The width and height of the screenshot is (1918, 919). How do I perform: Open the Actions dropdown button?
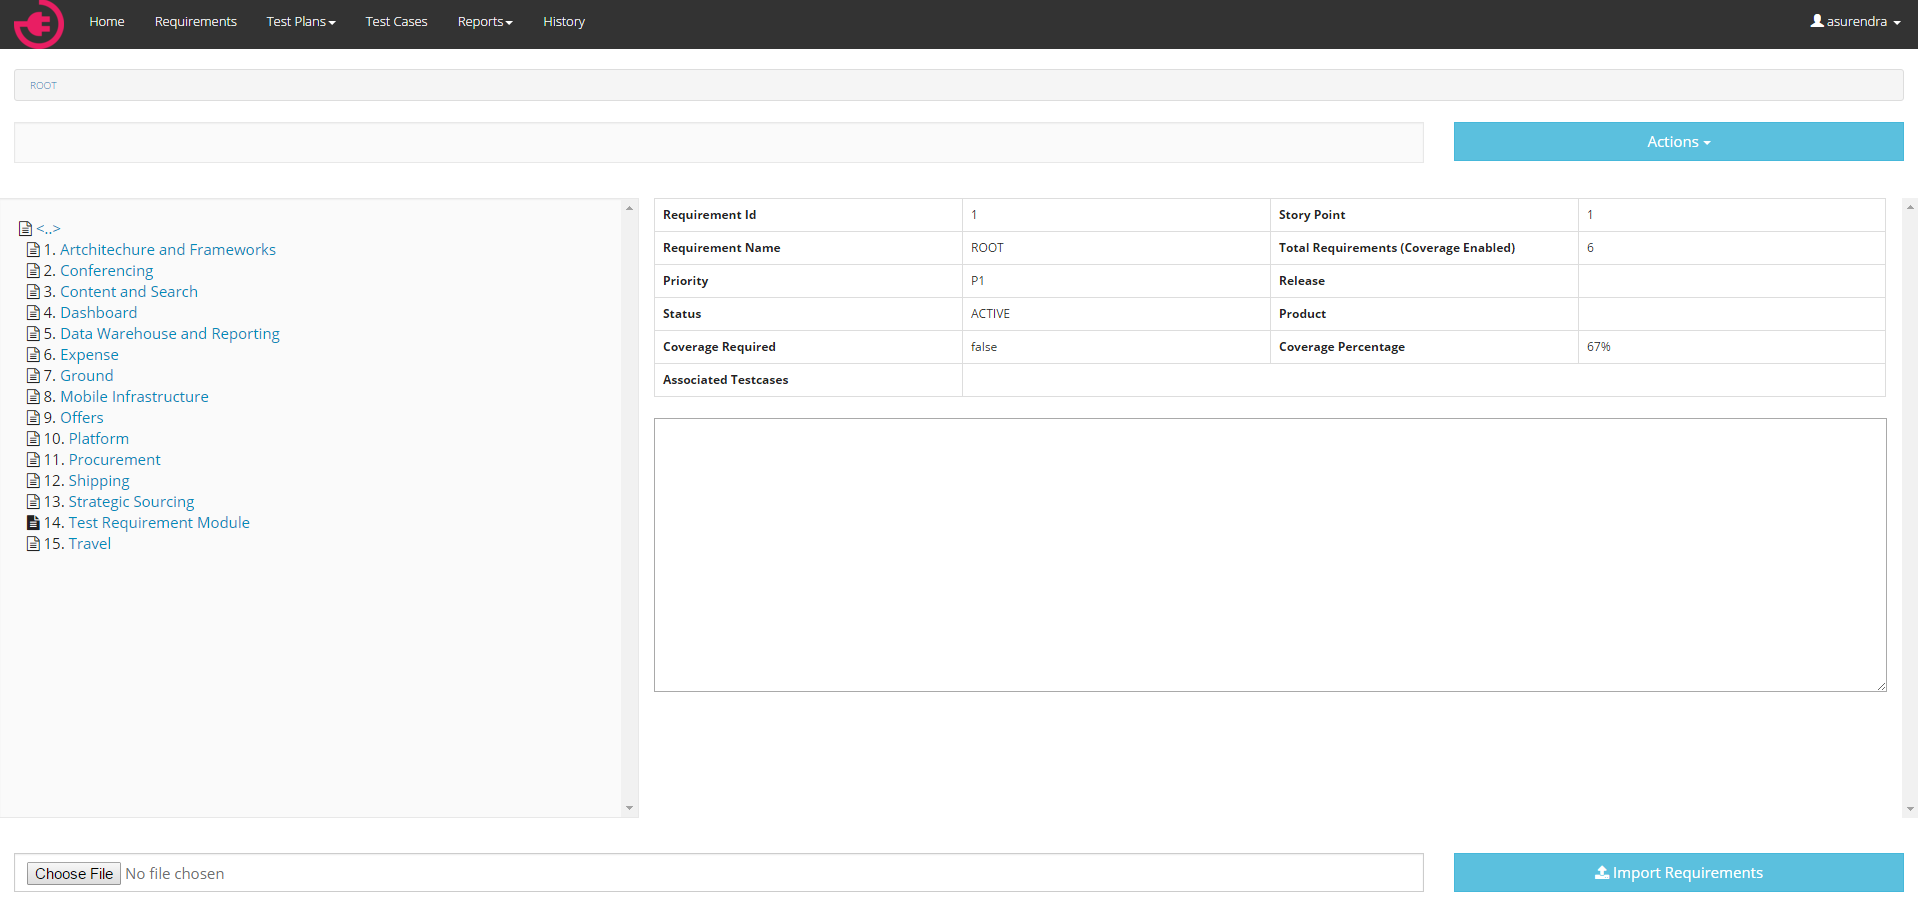point(1678,142)
